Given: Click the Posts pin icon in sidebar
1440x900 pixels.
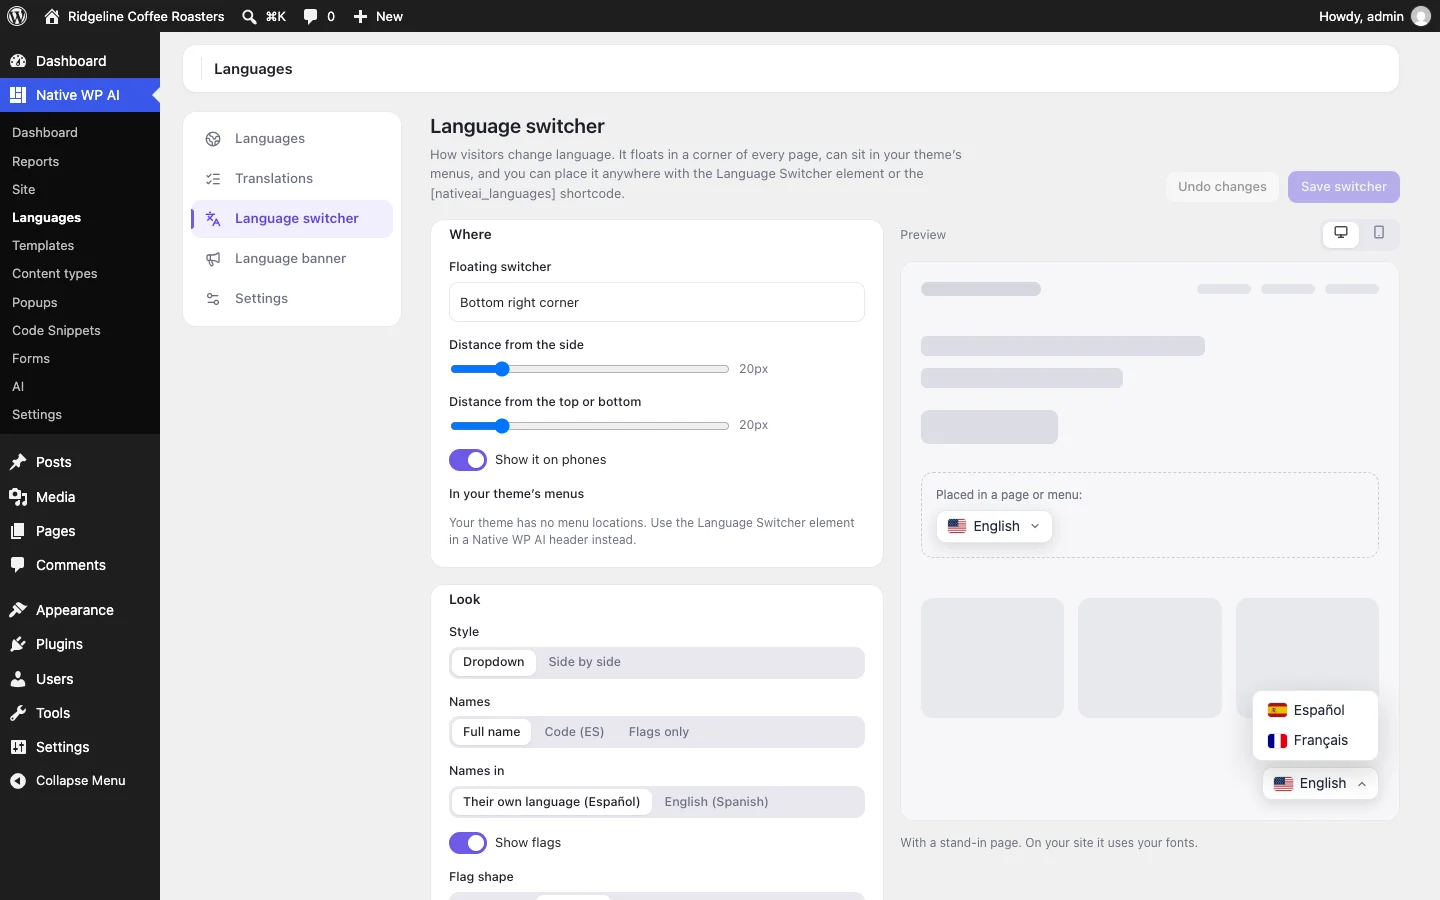Looking at the screenshot, I should point(18,462).
